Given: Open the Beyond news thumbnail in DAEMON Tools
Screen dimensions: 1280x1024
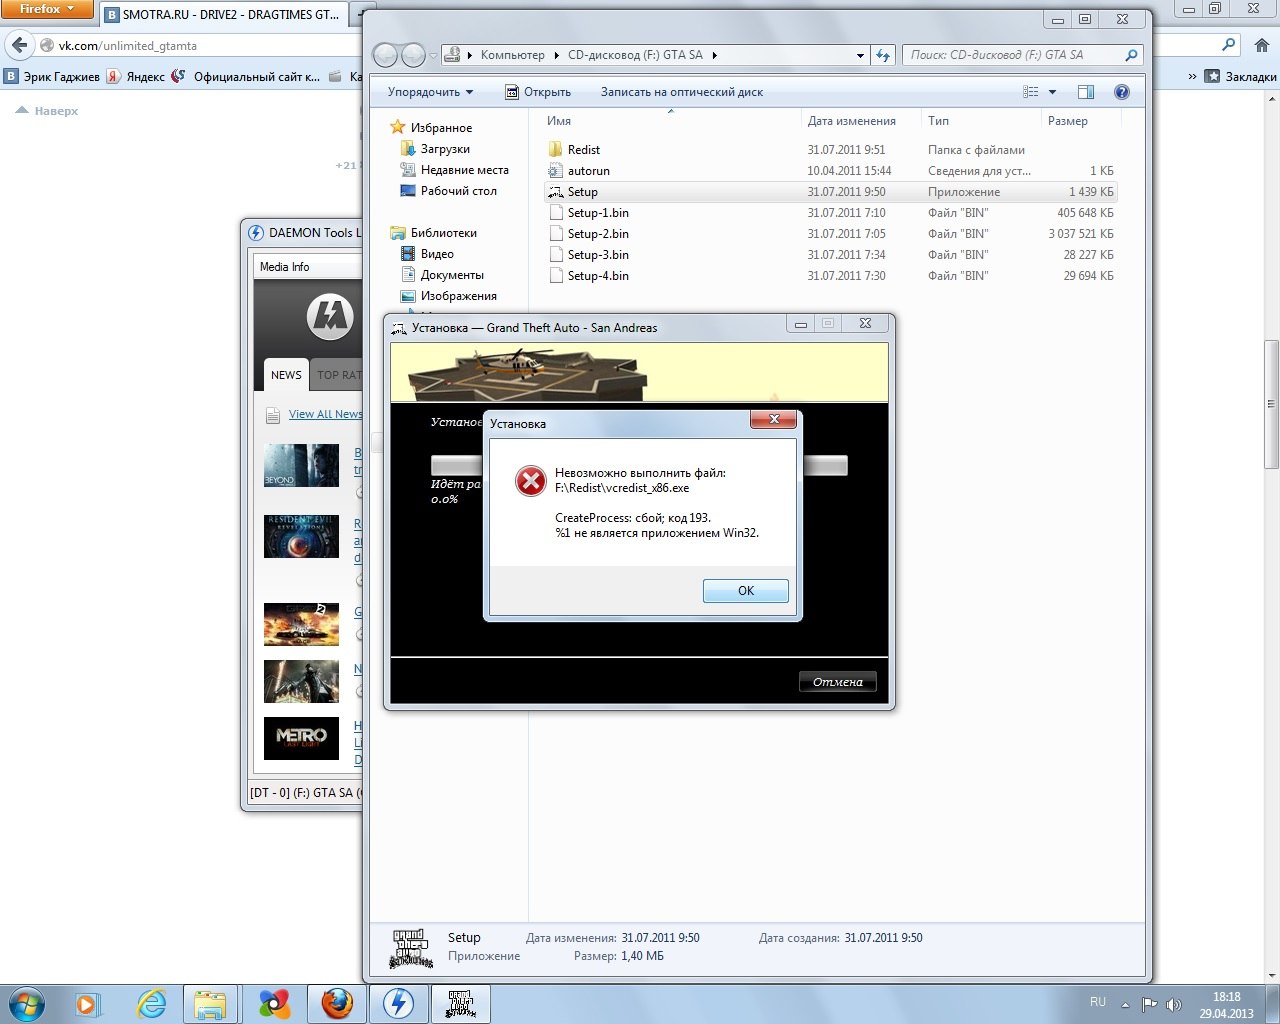Looking at the screenshot, I should (301, 466).
